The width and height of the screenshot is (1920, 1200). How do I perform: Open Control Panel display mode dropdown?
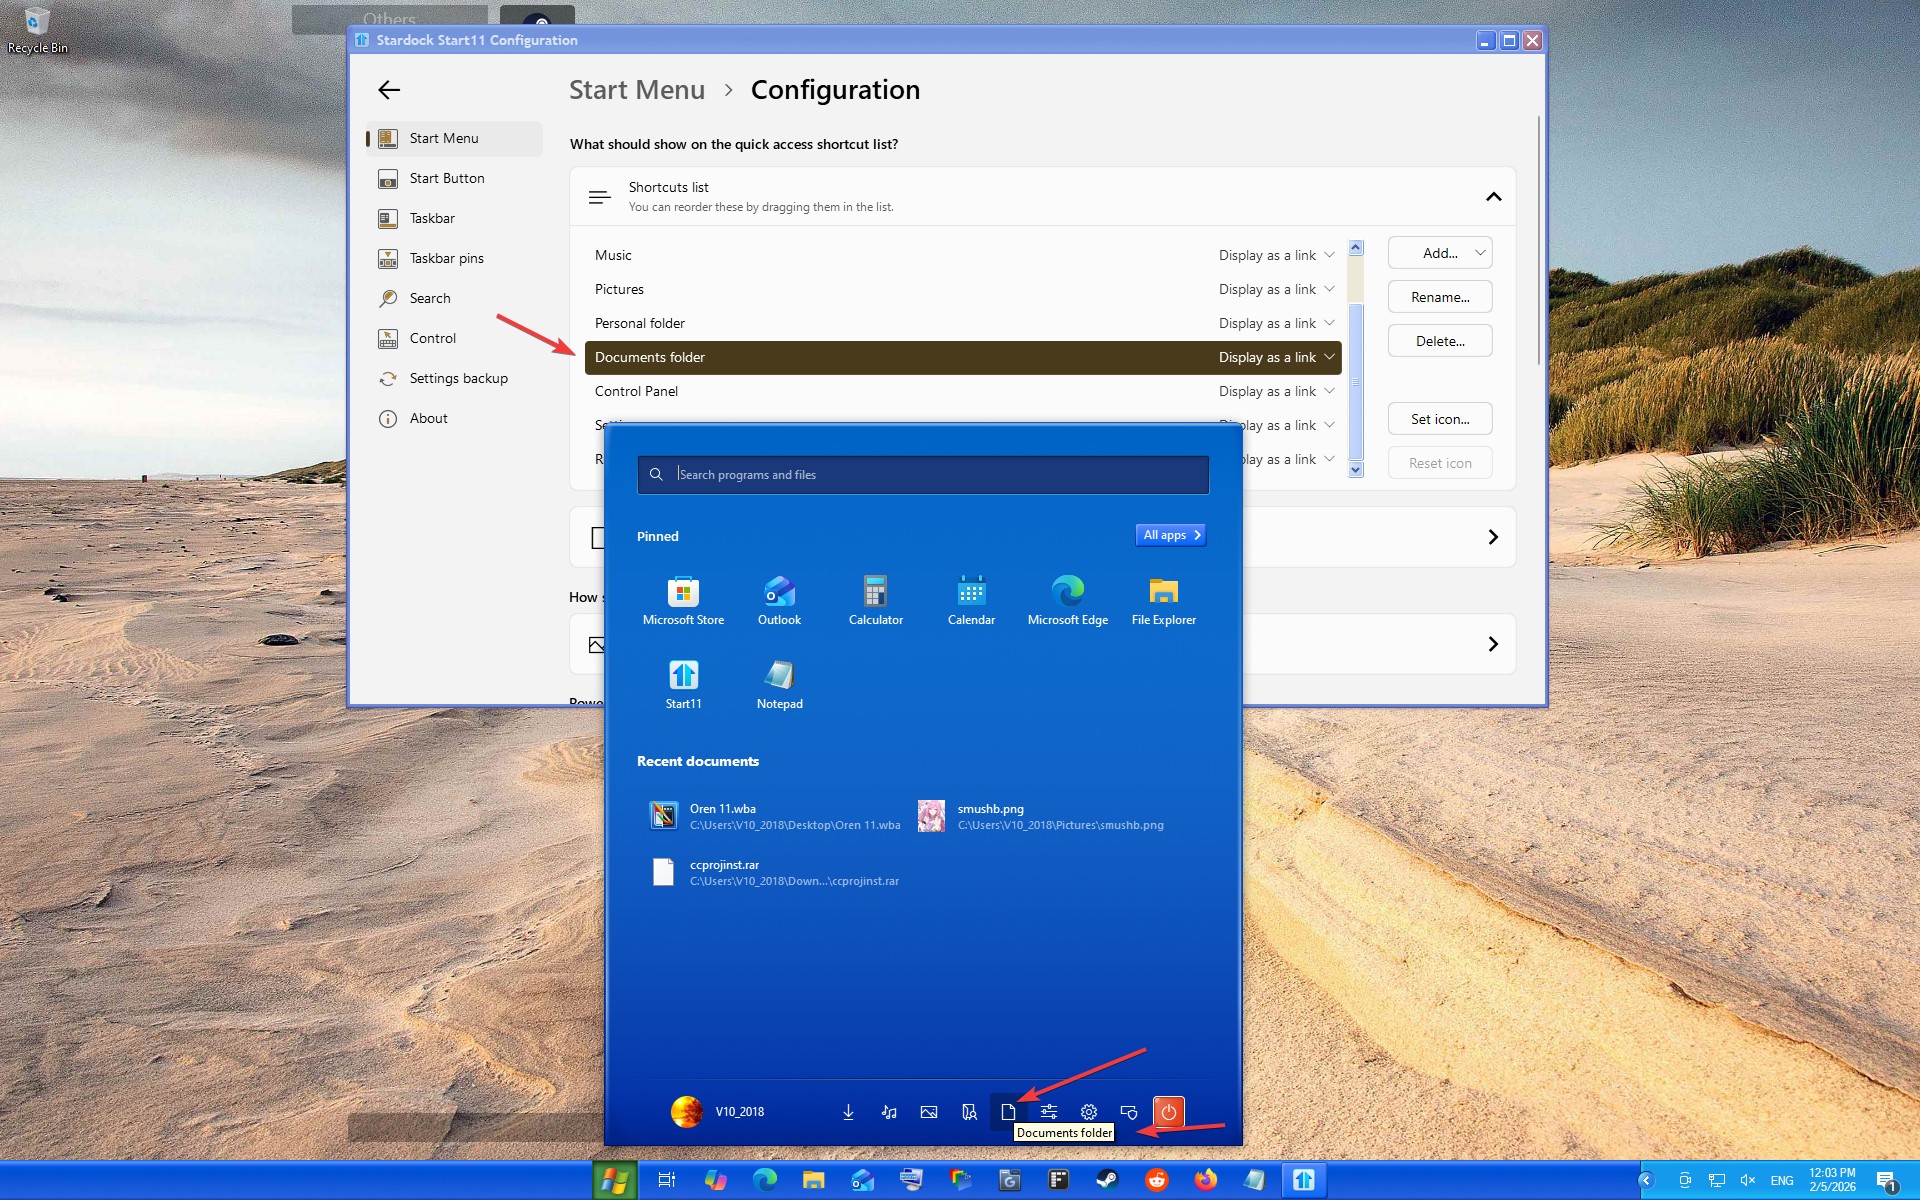[x=1276, y=391]
